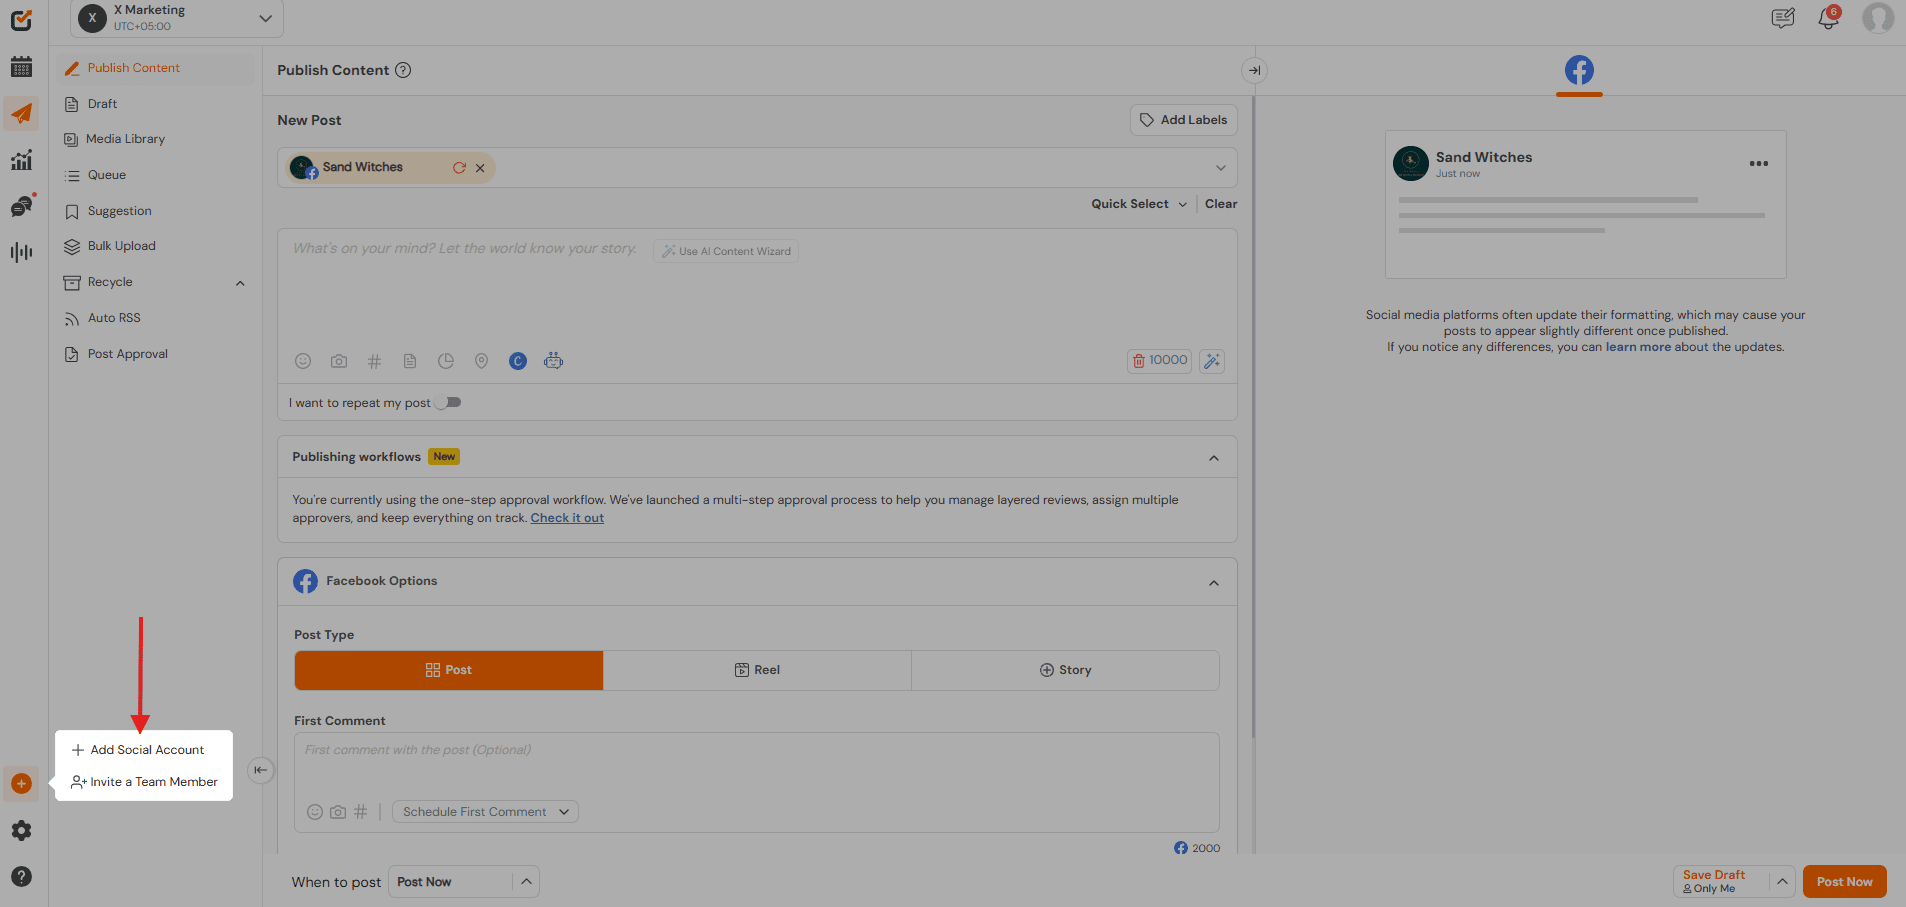Open the calendar view in the sidebar
Viewport: 1906px width, 907px height.
coord(21,66)
